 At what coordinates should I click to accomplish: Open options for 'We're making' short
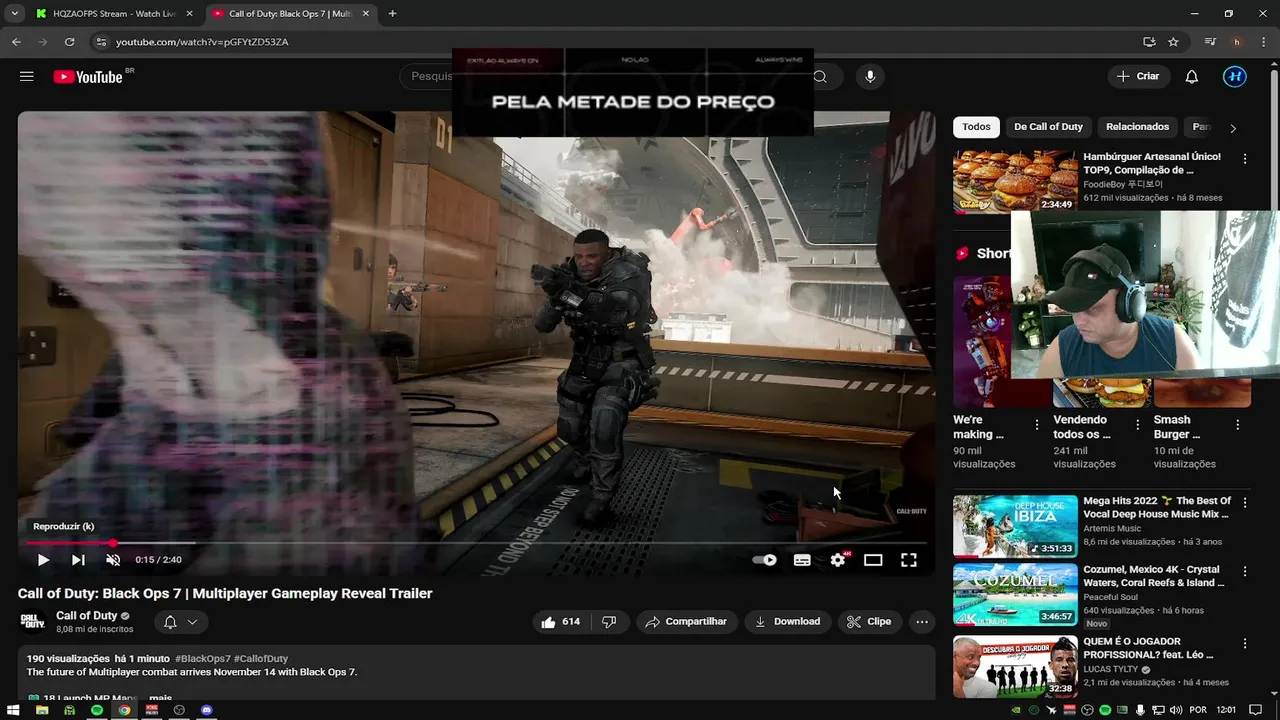click(x=1037, y=425)
